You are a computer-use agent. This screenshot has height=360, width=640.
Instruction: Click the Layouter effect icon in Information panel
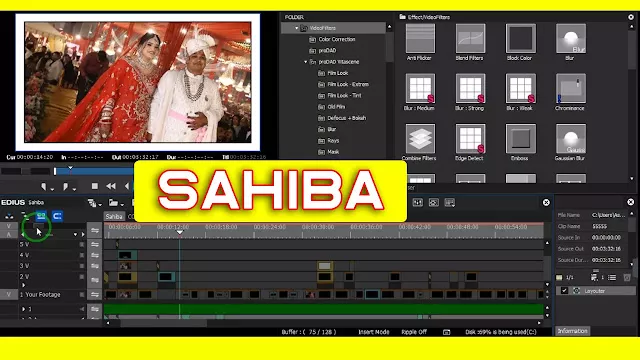point(576,291)
